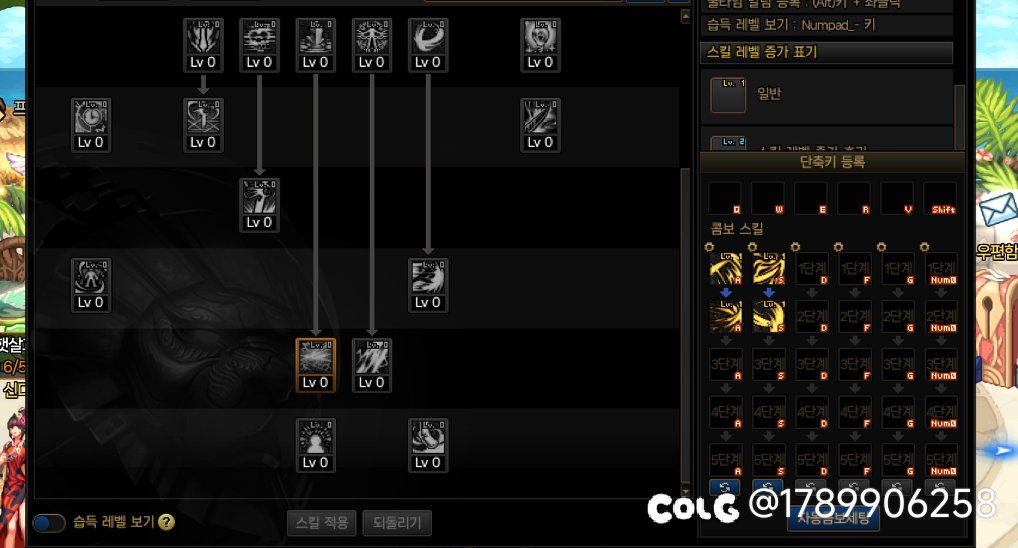Select the highlighted orange-bordered Lv 0 skill
The width and height of the screenshot is (1018, 548).
tap(316, 365)
